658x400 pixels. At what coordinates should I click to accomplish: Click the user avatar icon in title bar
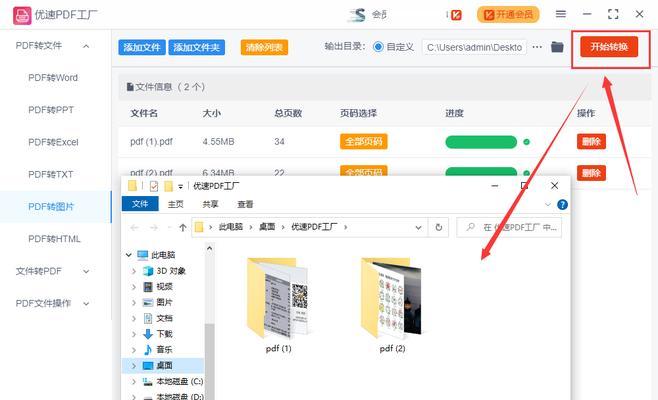[358, 15]
